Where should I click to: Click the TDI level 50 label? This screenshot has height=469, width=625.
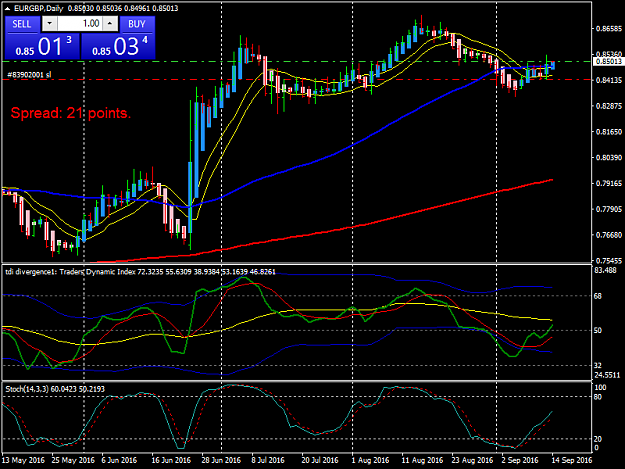click(x=598, y=330)
